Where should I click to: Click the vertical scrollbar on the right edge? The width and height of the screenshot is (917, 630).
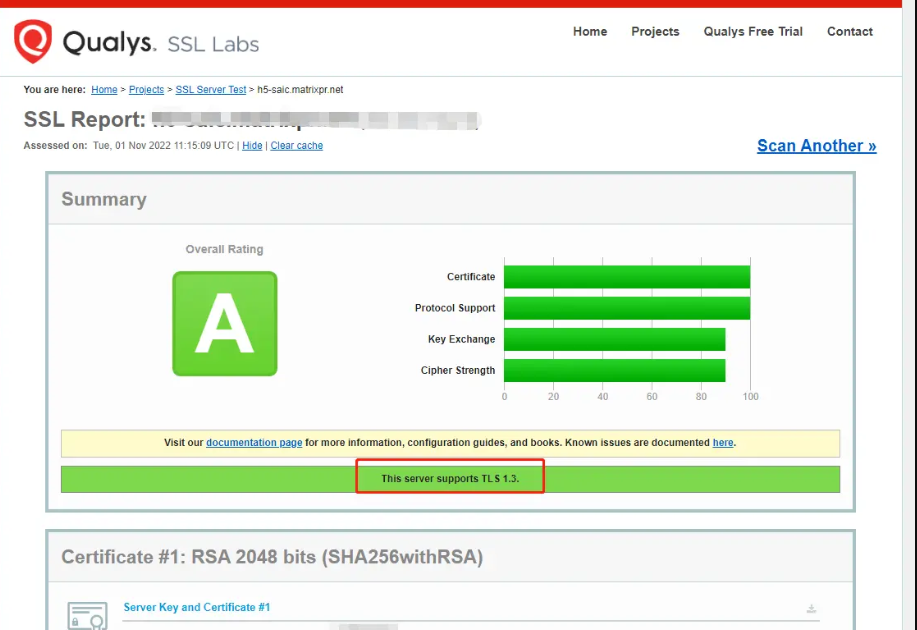(x=909, y=315)
